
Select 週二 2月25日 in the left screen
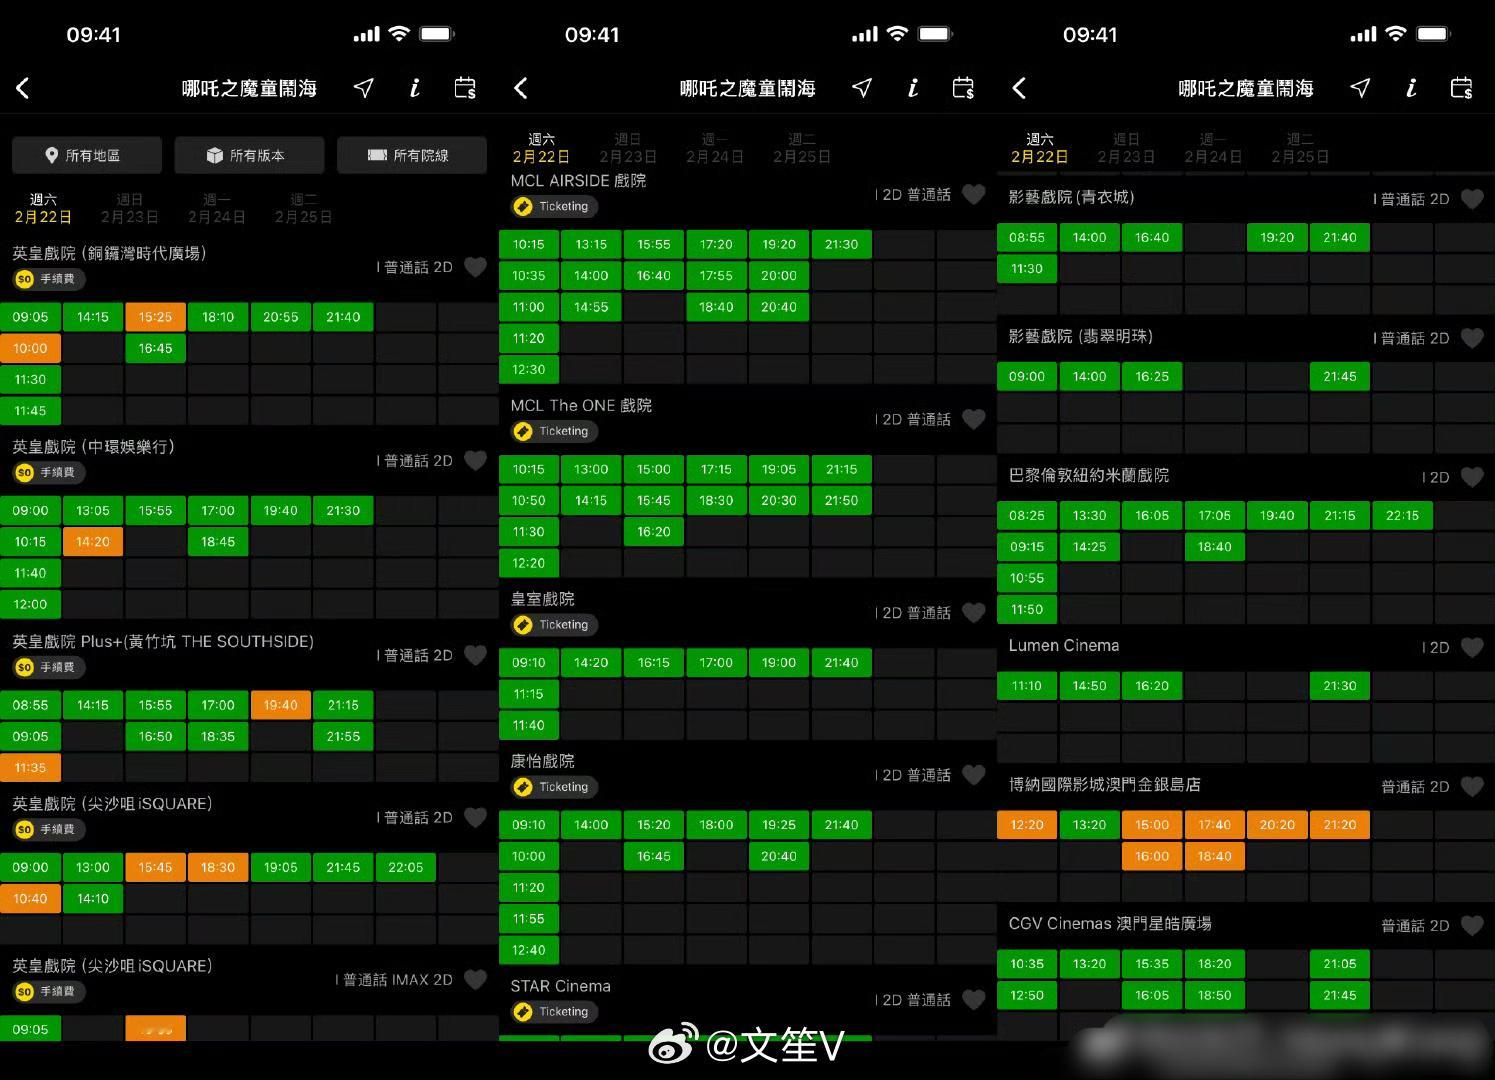click(303, 208)
